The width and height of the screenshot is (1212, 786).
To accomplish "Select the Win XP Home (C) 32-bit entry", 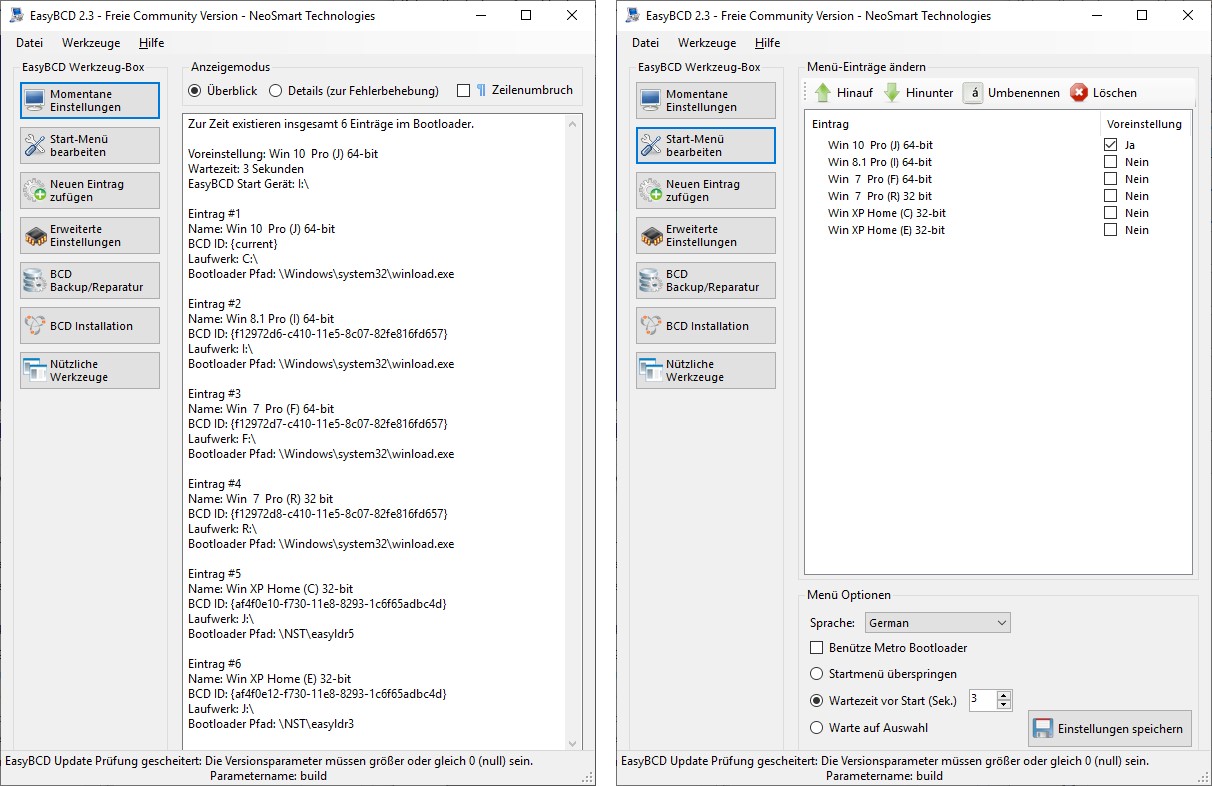I will (887, 213).
